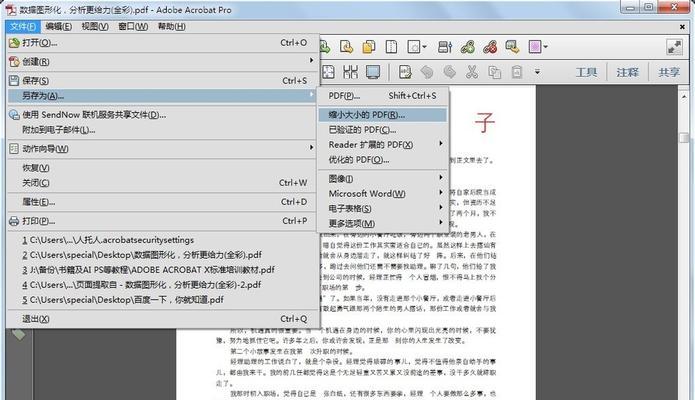Choose 附加到电子邮件(L)...
Screen dimensions: 695x400
[162, 129]
